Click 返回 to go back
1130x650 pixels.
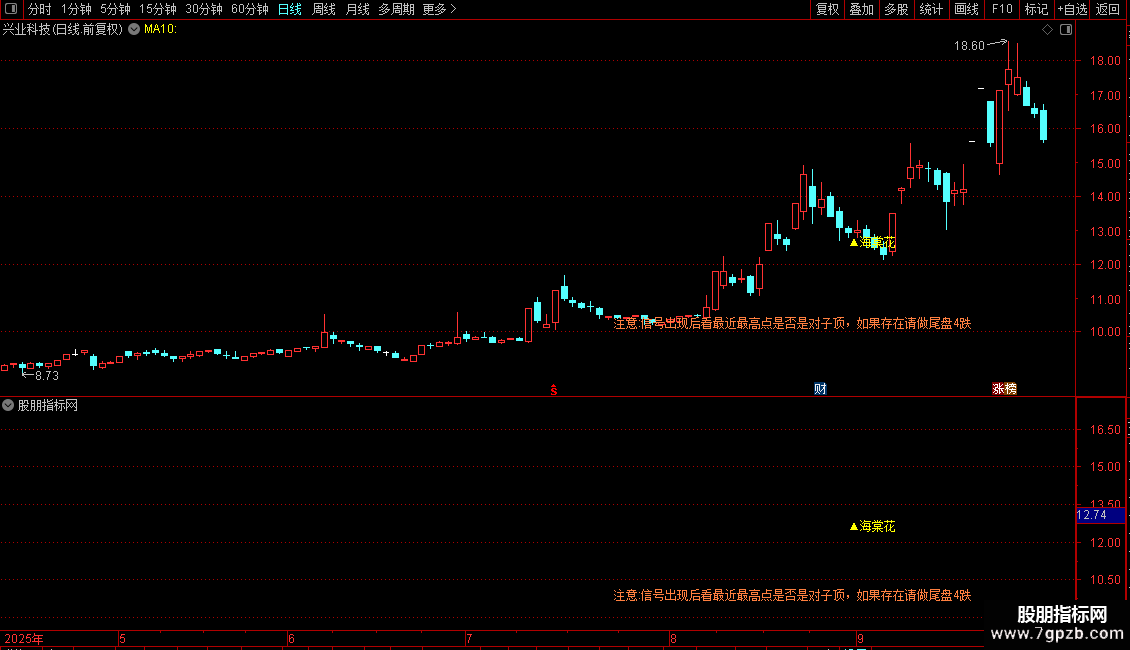pos(1108,9)
